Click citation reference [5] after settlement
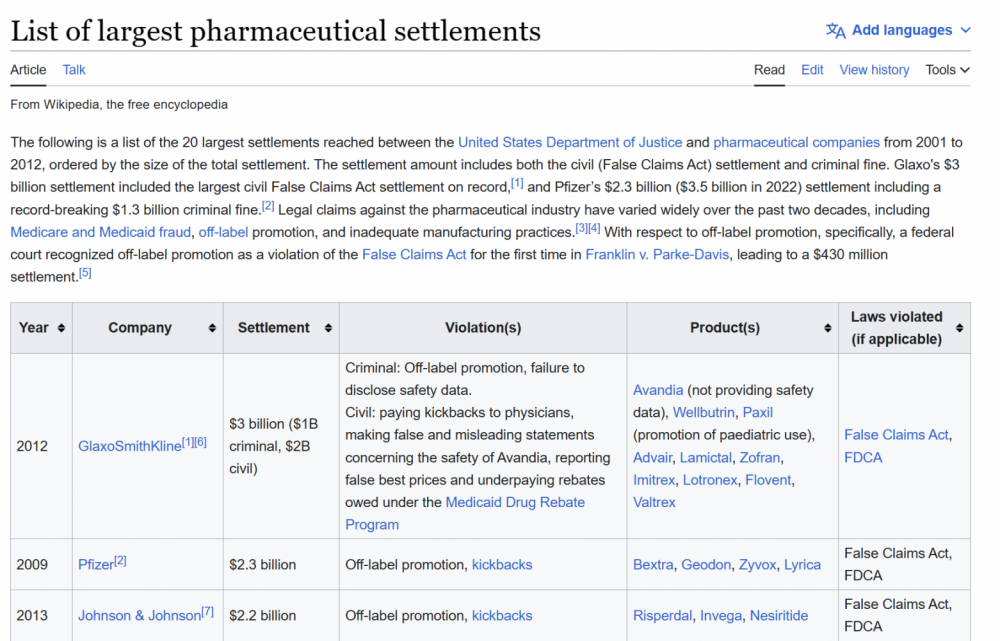The height and width of the screenshot is (641, 1000). (x=85, y=274)
